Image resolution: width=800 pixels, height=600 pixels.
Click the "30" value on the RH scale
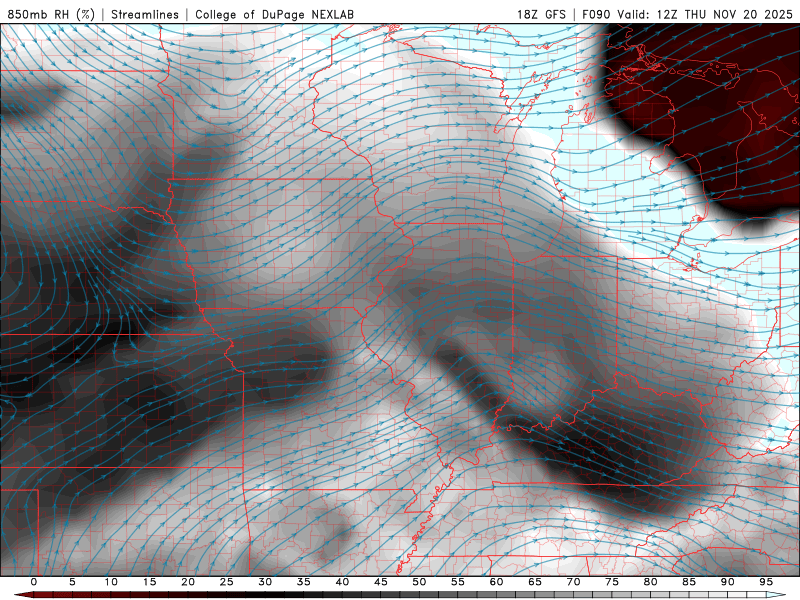click(x=265, y=582)
